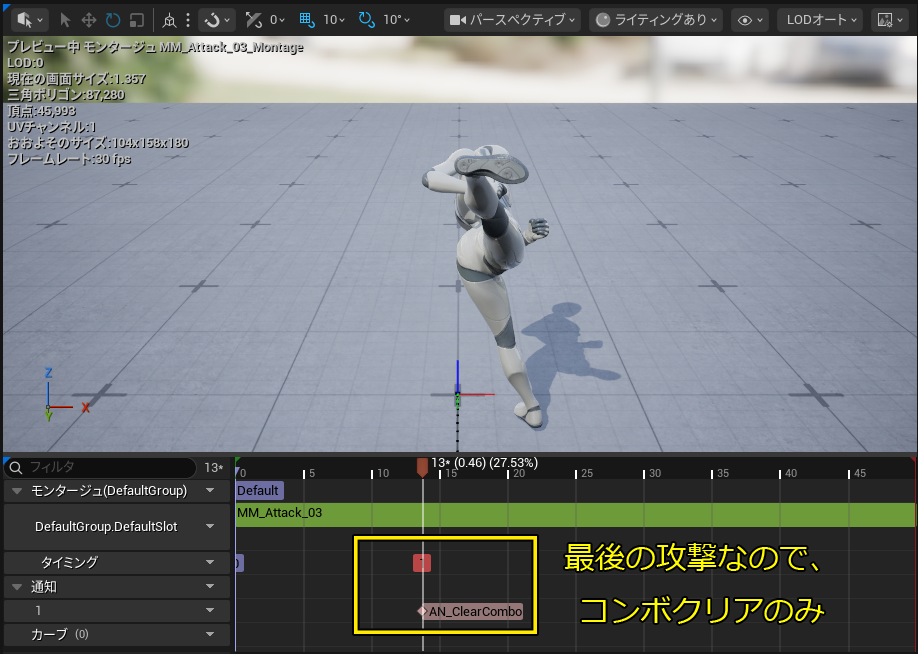Viewport: 918px width, 654px height.
Task: Select the AN_ClearCombo notify
Action: [471, 612]
